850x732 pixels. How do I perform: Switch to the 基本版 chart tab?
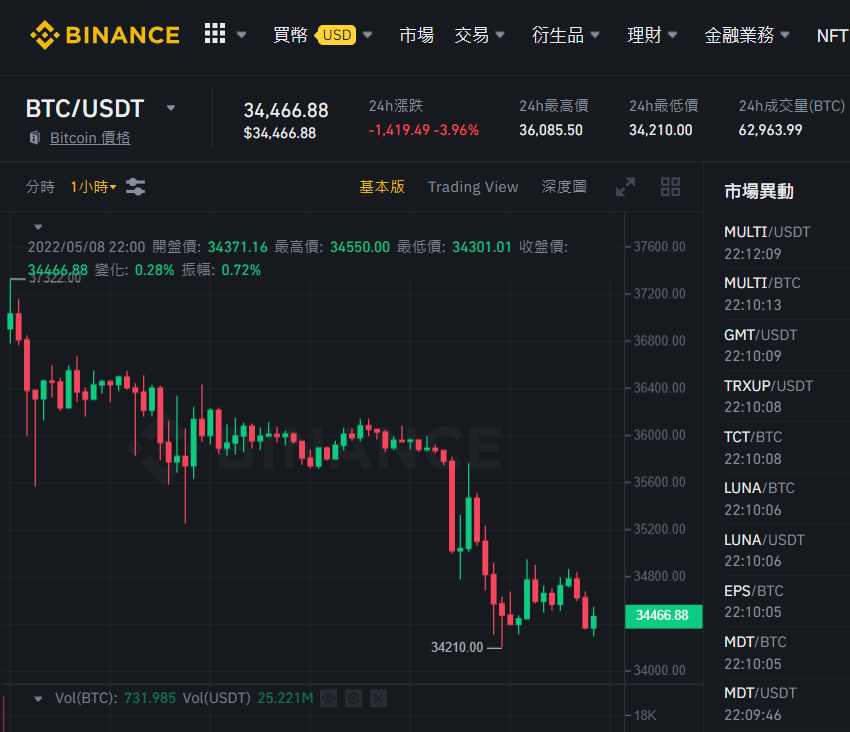(x=382, y=187)
